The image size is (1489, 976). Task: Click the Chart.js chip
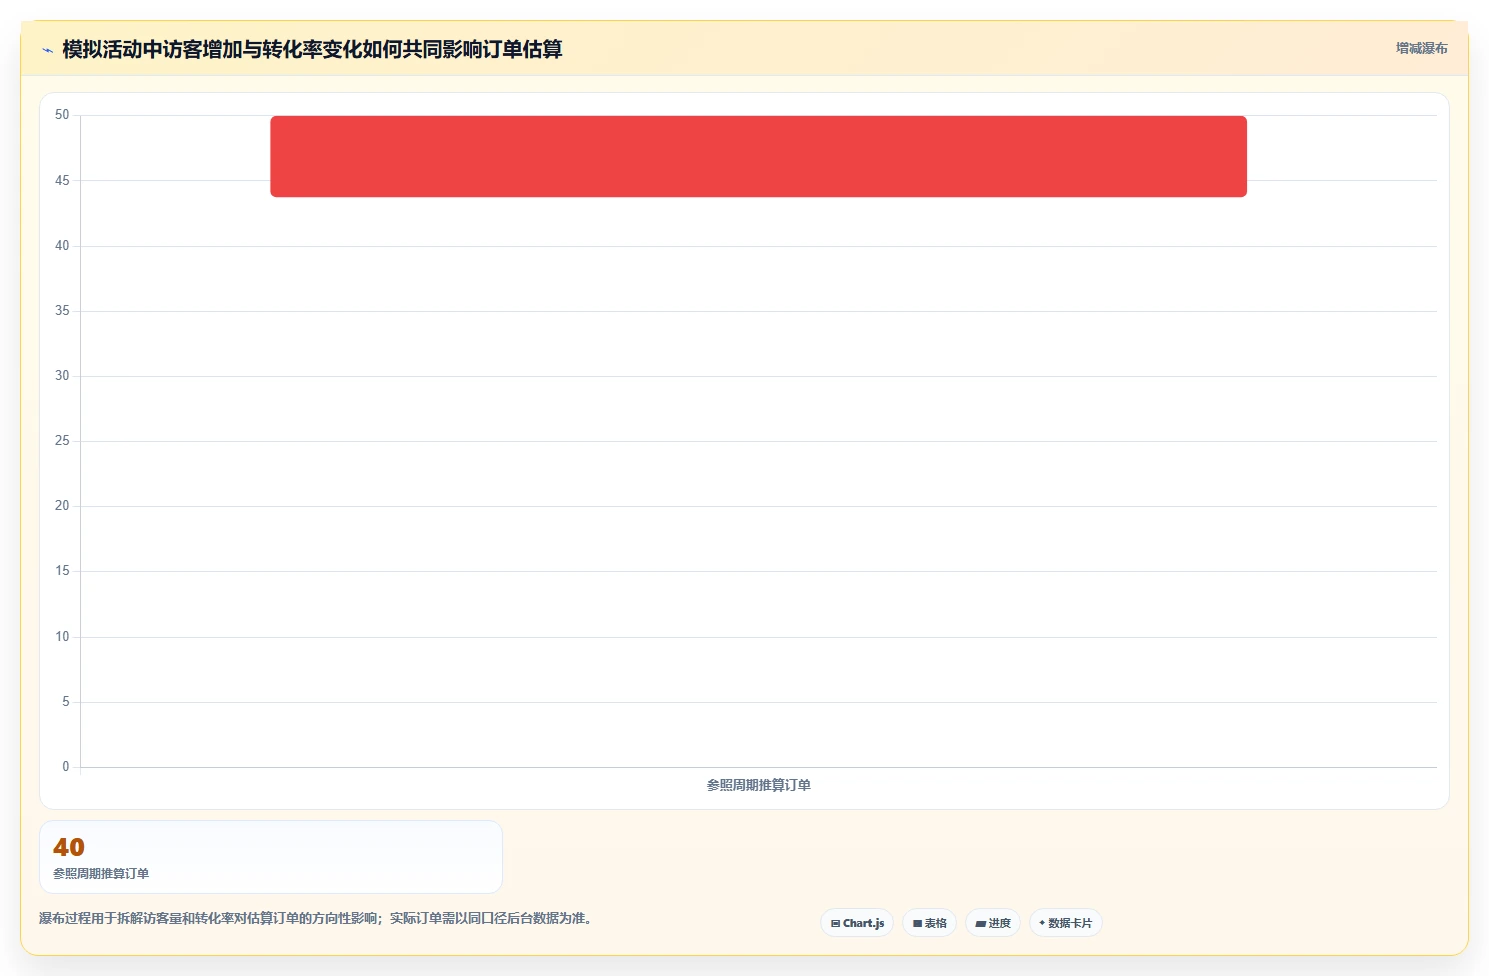point(857,923)
